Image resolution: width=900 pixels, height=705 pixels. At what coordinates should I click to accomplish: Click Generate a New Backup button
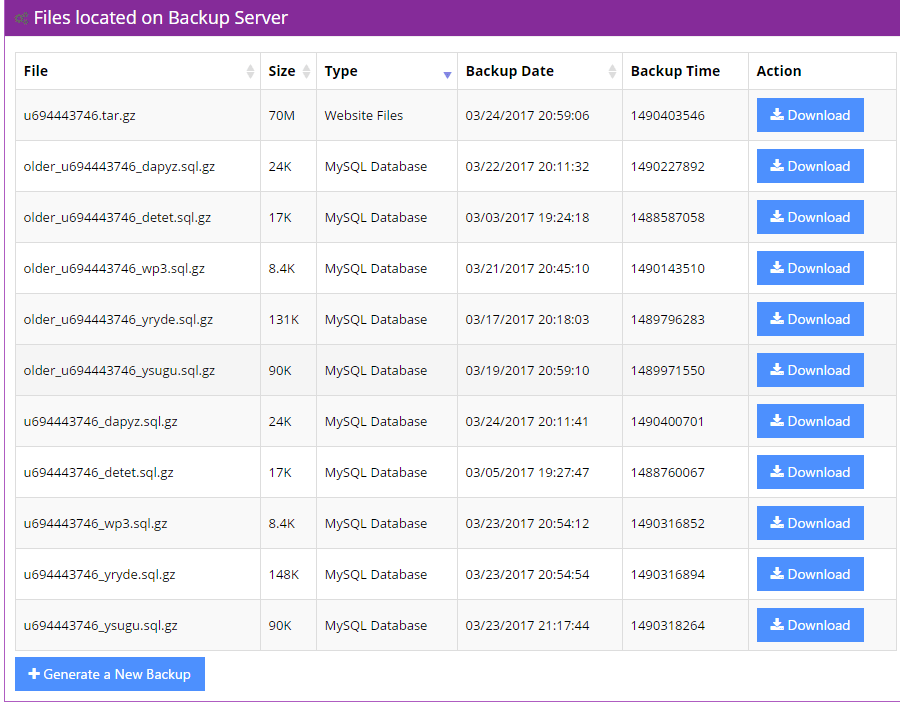pyautogui.click(x=110, y=674)
